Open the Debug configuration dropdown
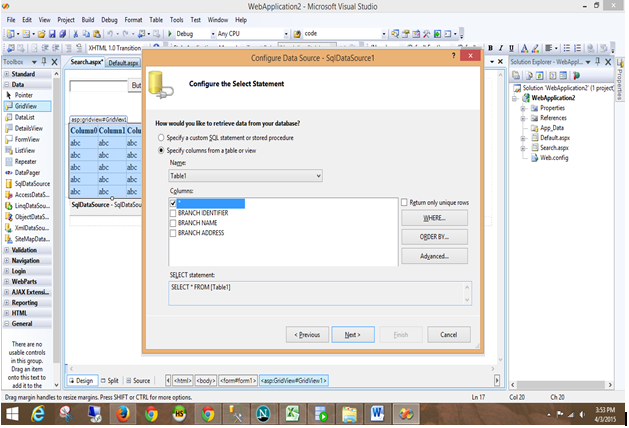This screenshot has height=428, width=629. pyautogui.click(x=213, y=34)
